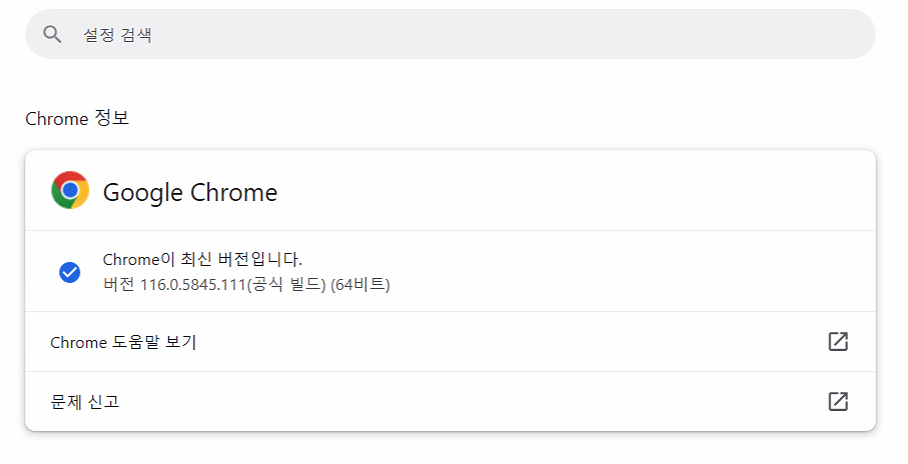Click the Google Chrome logo icon
Viewport: 908px width, 464px height.
[x=70, y=191]
